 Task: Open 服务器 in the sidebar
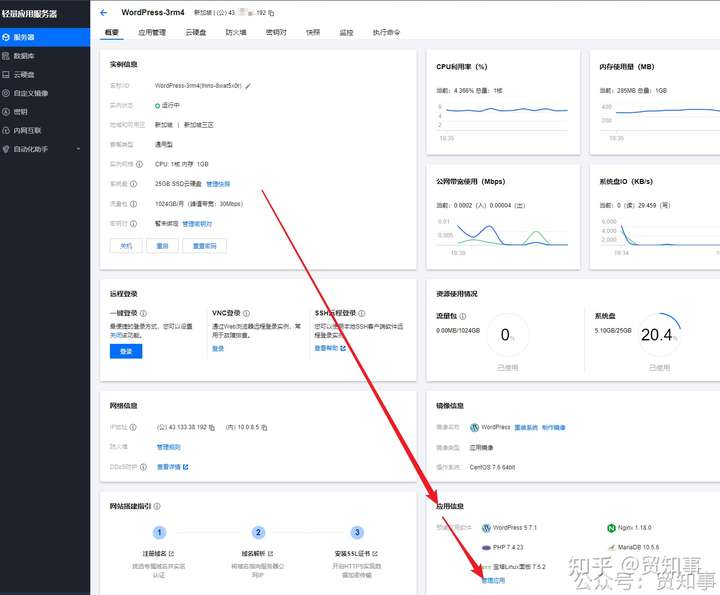pos(45,37)
